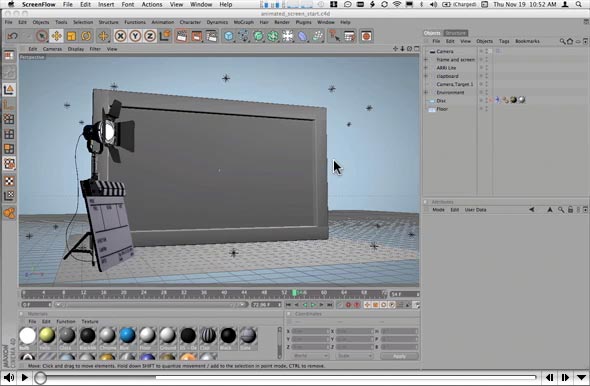590x386 pixels.
Task: Select the Floor object in tree
Action: (442, 109)
